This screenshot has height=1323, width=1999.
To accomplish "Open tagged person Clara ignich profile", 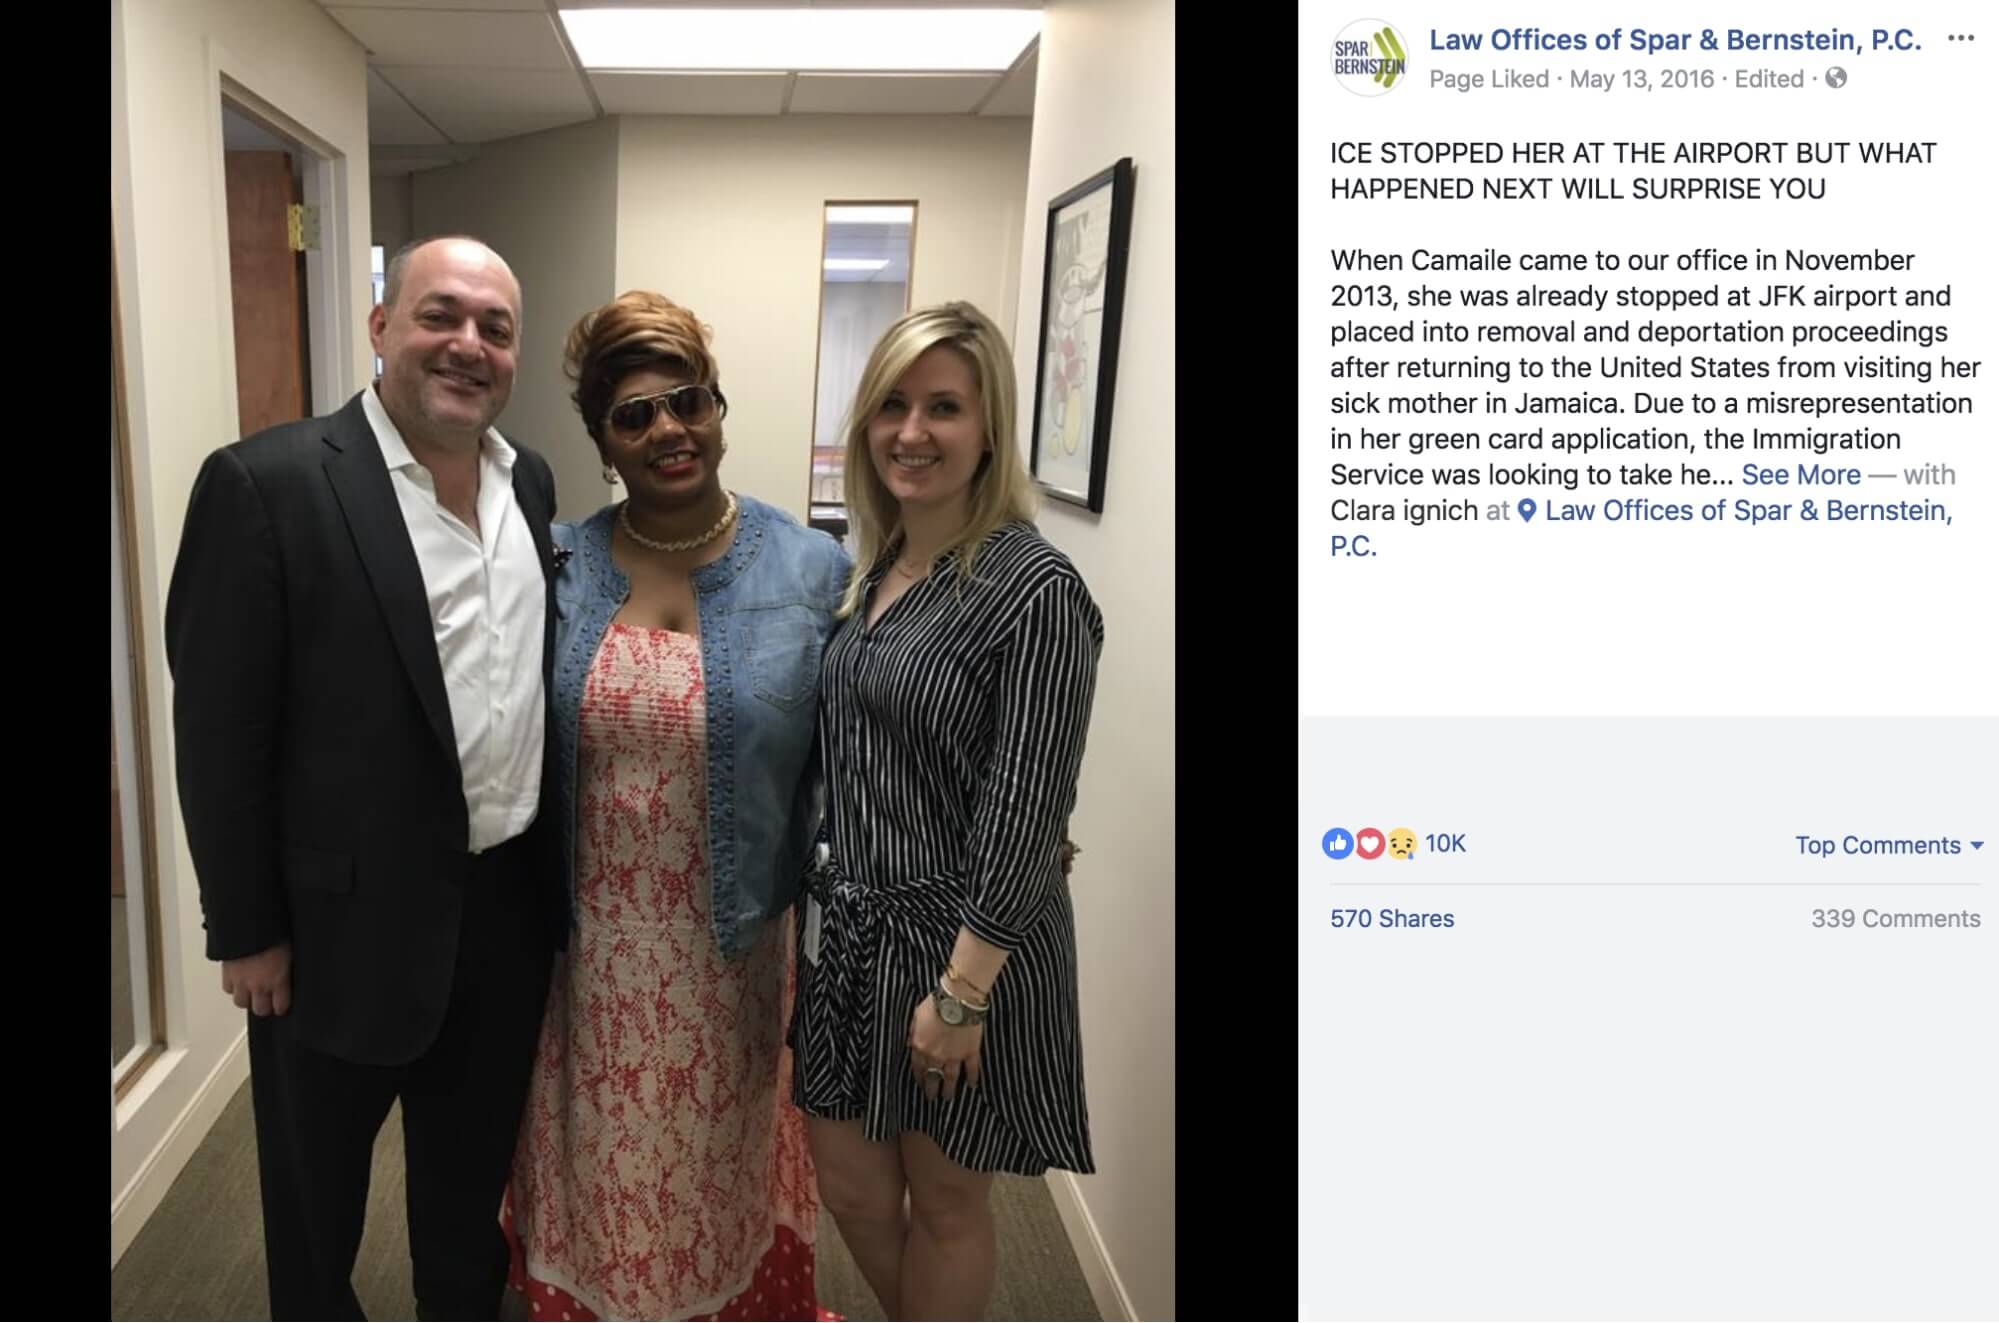I will click(x=1404, y=511).
